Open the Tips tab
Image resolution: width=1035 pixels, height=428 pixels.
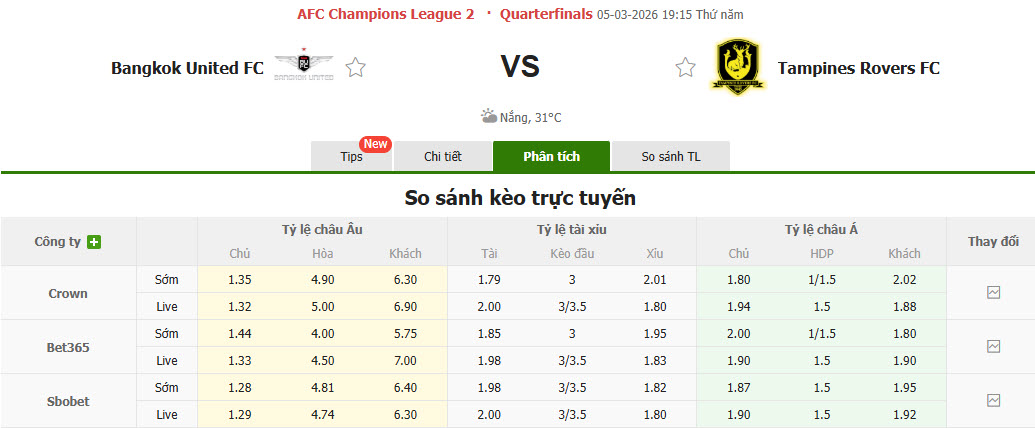click(x=352, y=157)
